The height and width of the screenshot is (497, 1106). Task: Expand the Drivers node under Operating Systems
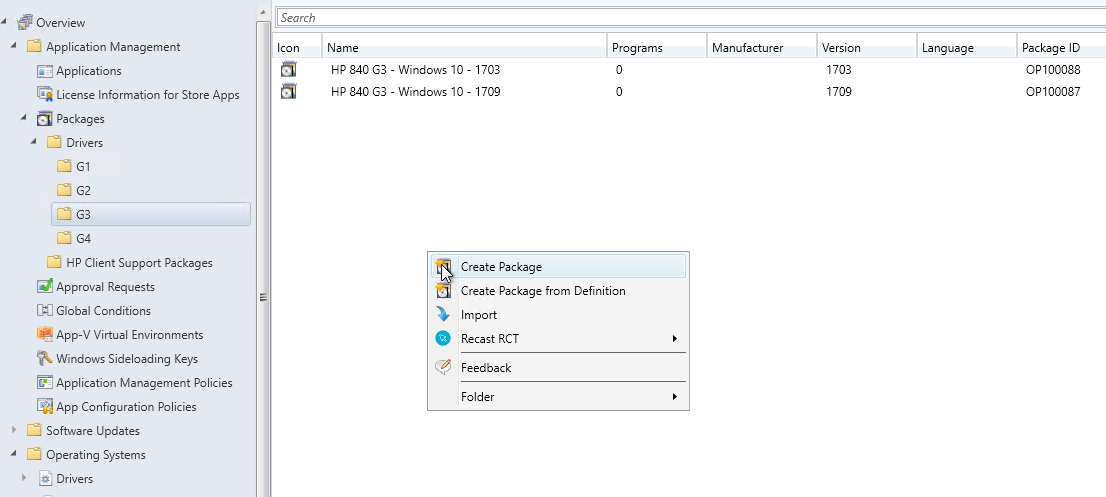pyautogui.click(x=24, y=479)
